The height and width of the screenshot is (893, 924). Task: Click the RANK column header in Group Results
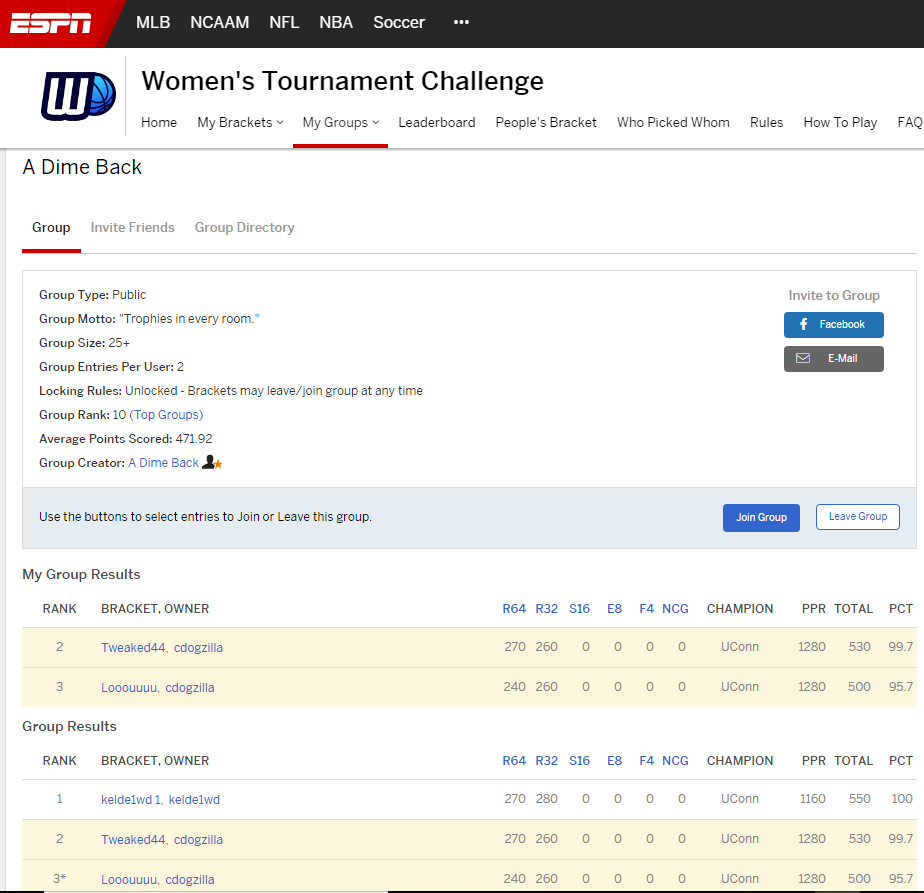coord(59,760)
